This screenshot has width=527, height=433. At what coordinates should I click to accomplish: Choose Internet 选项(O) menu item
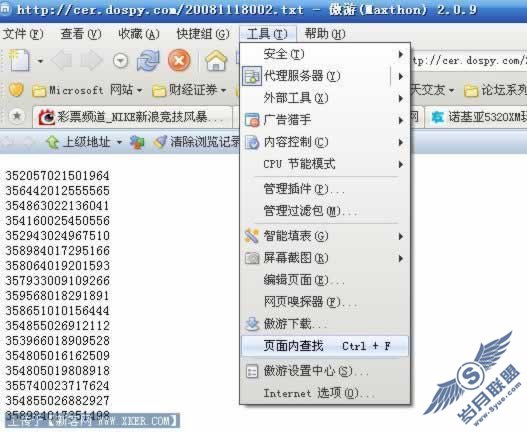pyautogui.click(x=325, y=393)
